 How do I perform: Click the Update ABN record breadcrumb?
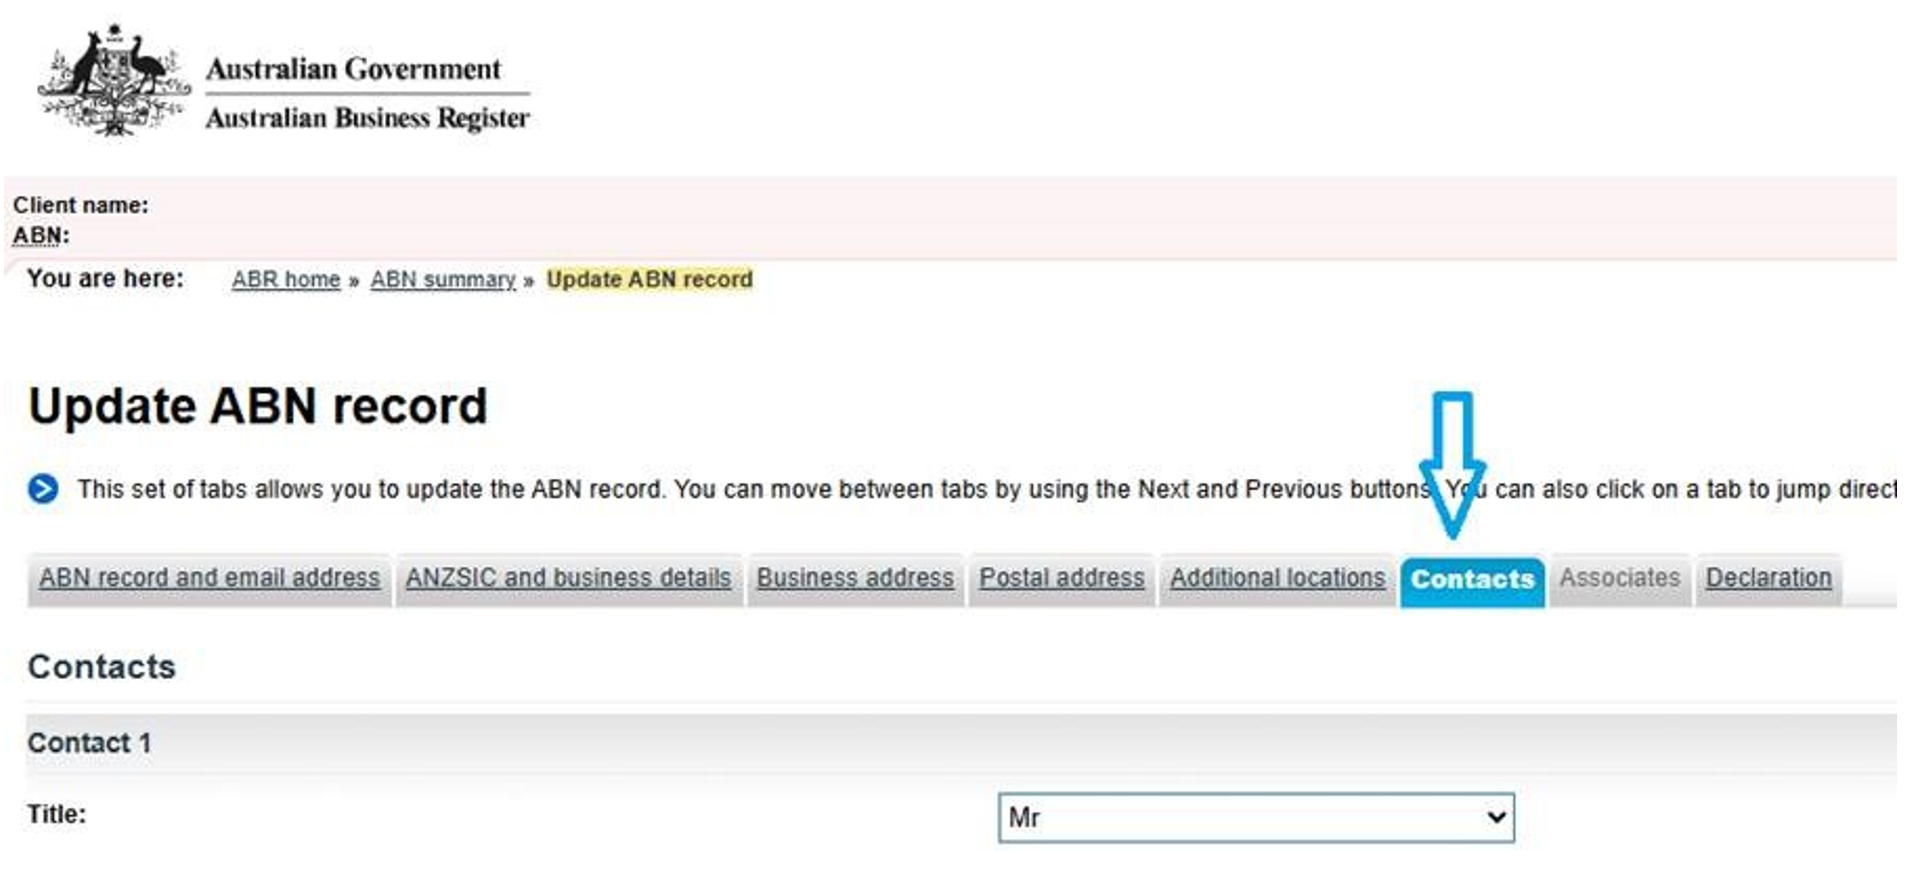coord(649,280)
